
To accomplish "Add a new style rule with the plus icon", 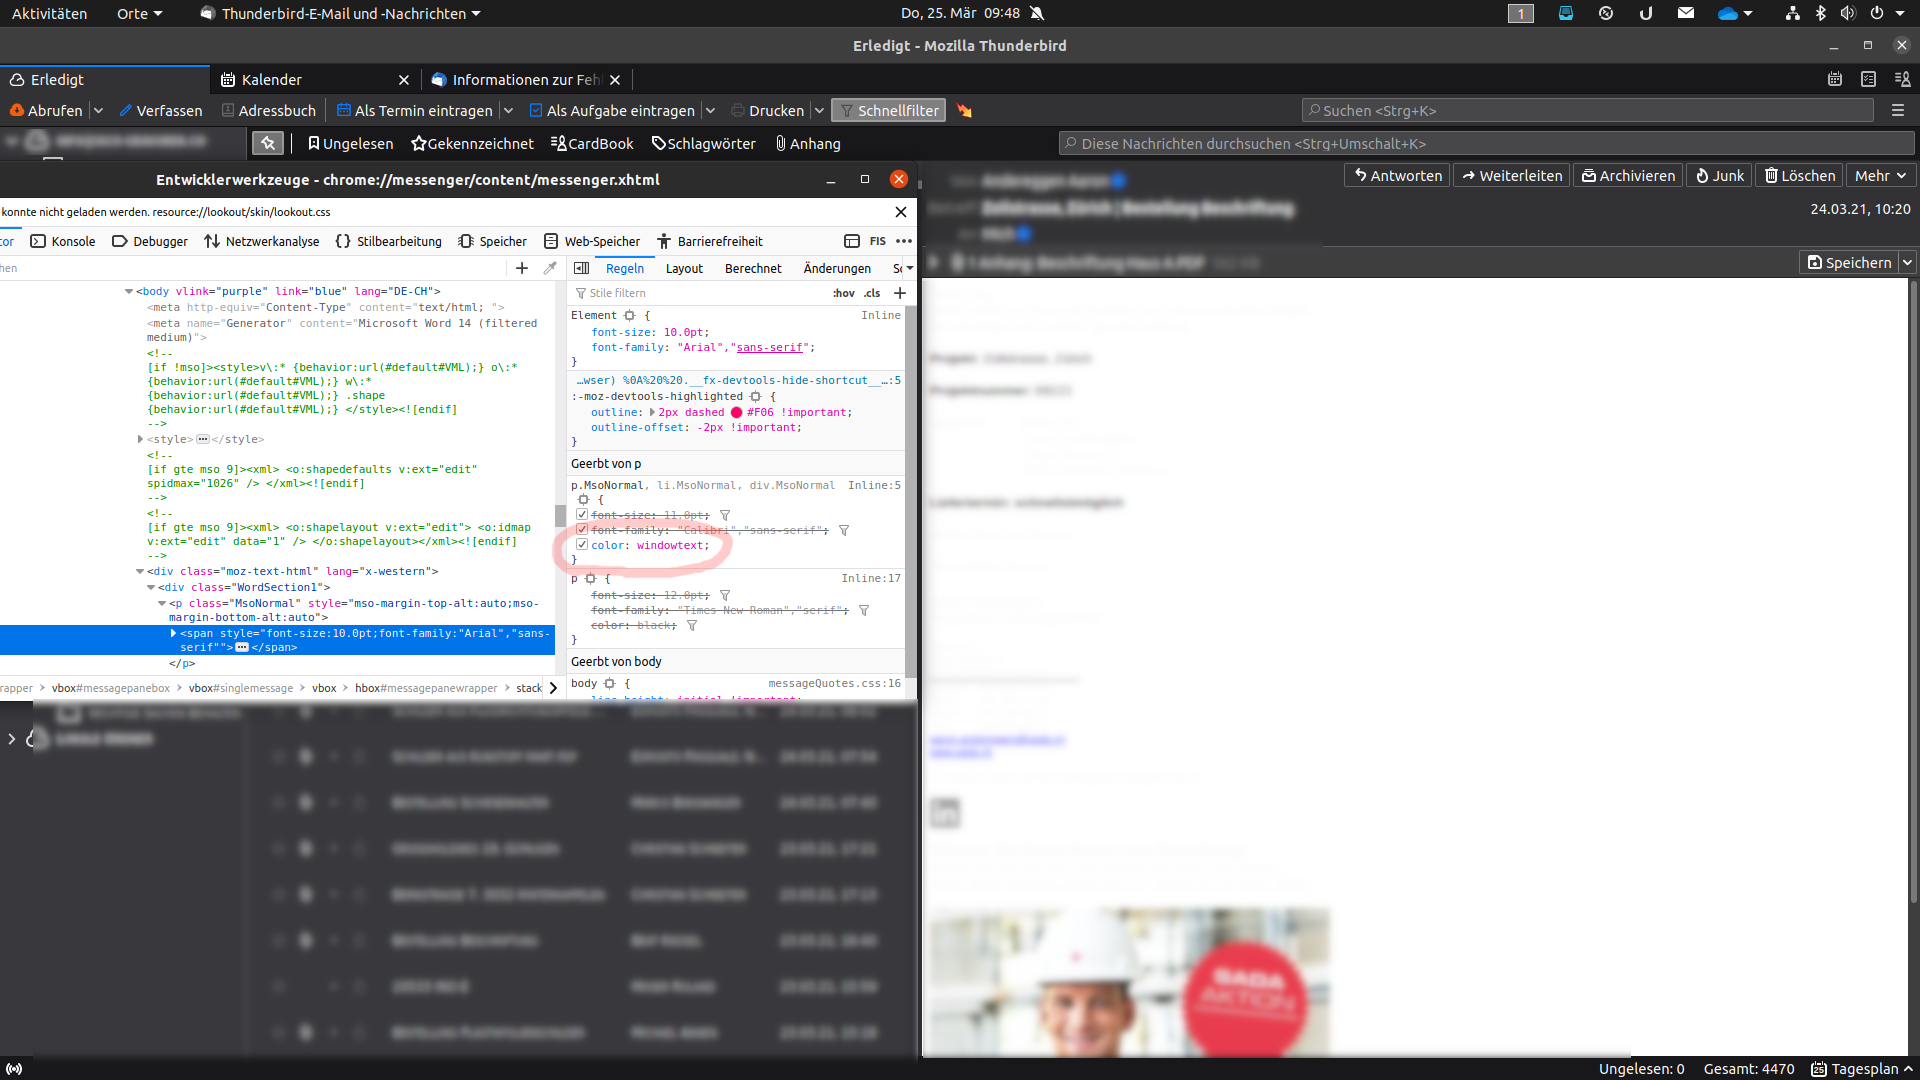I will [900, 293].
